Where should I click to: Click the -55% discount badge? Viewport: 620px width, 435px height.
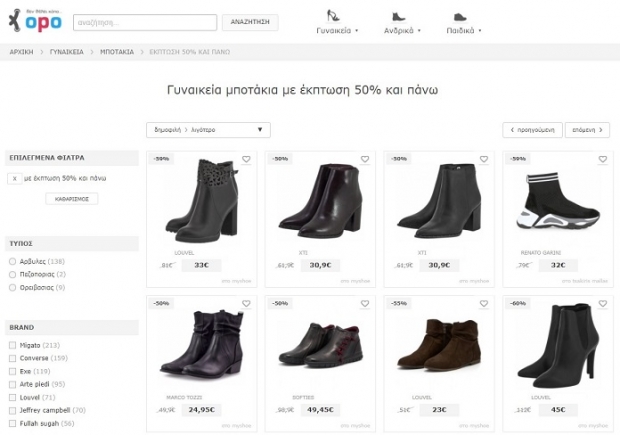point(399,303)
